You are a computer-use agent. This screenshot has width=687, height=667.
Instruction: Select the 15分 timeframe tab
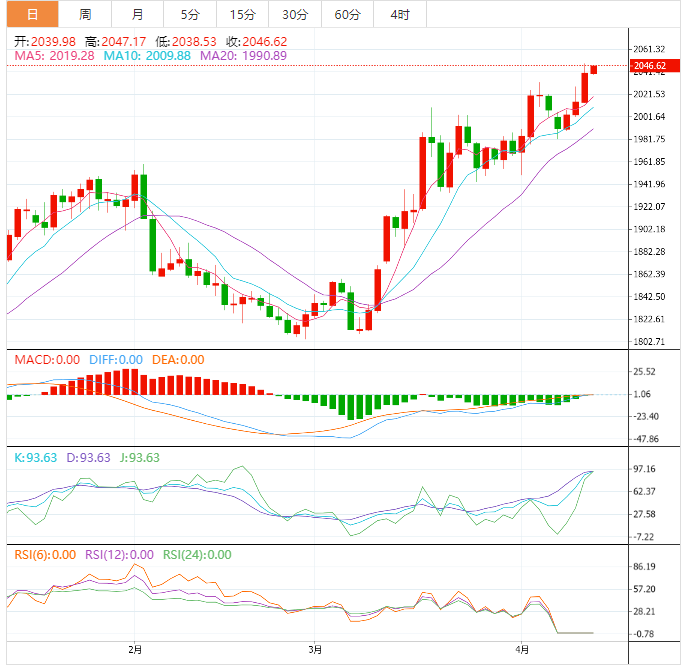[242, 14]
